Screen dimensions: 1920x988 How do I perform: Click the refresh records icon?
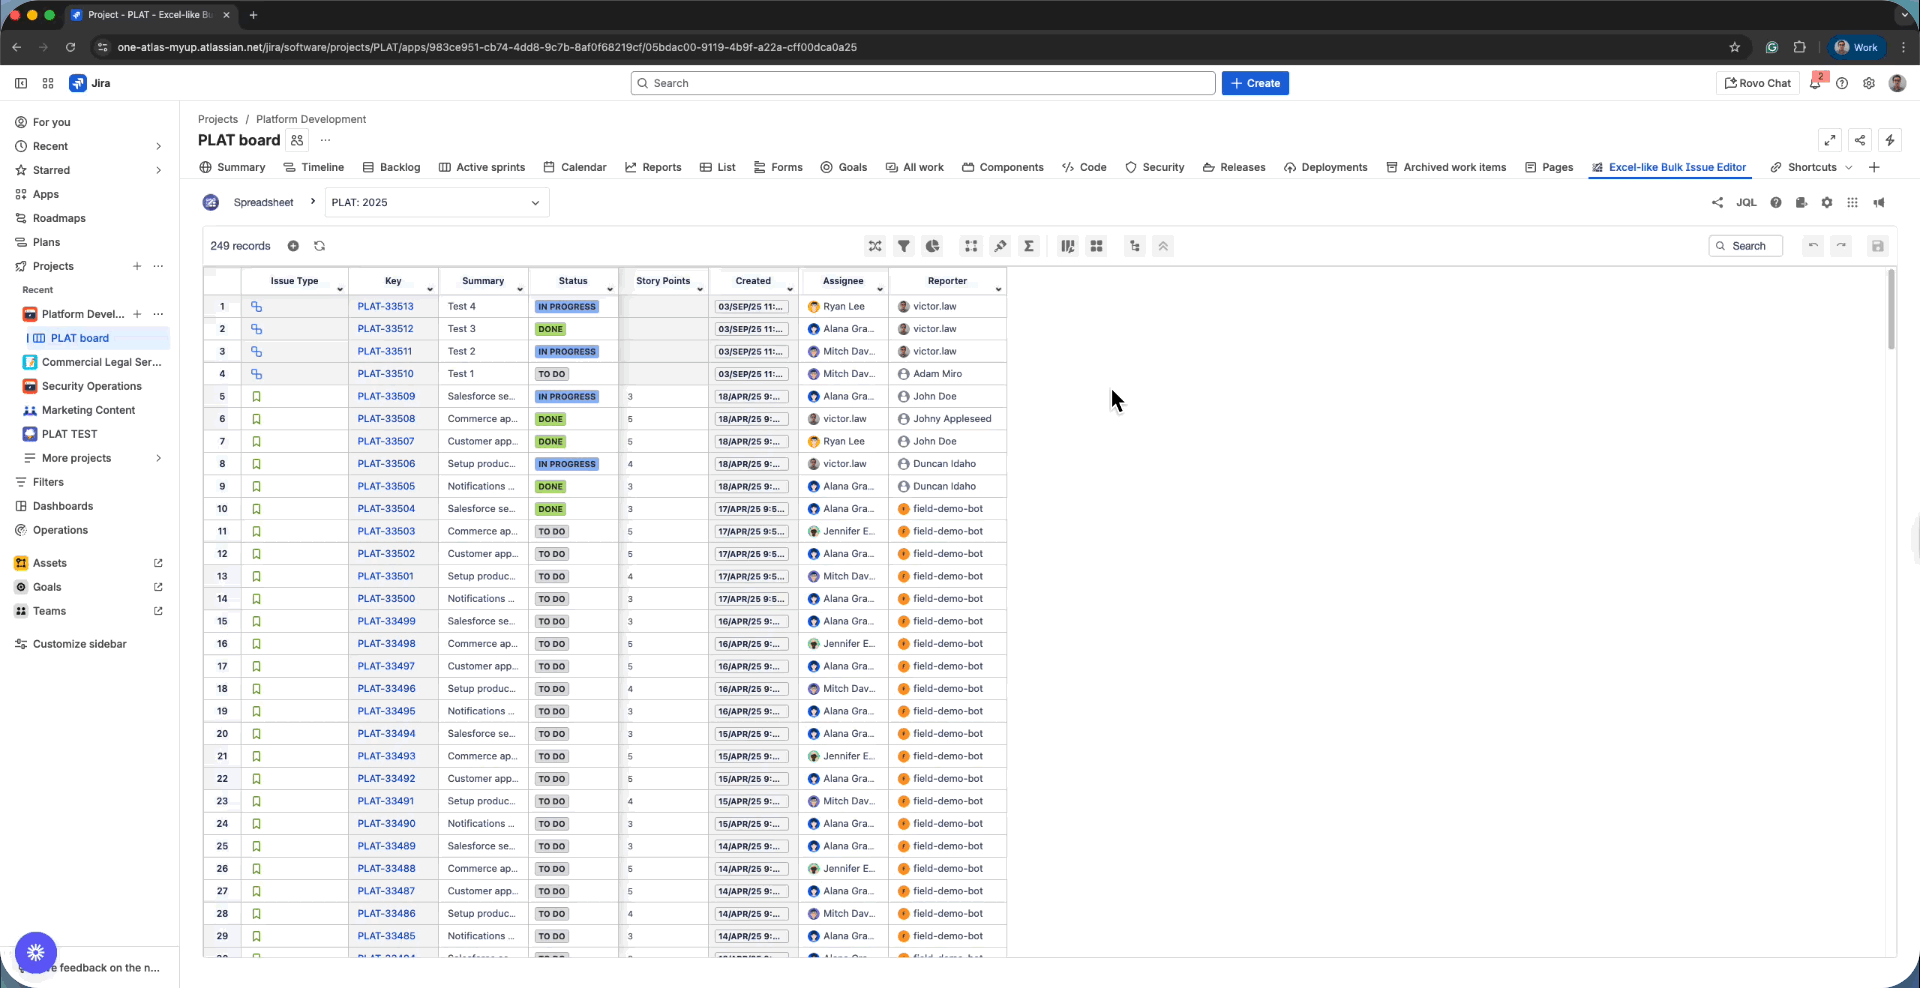tap(319, 246)
